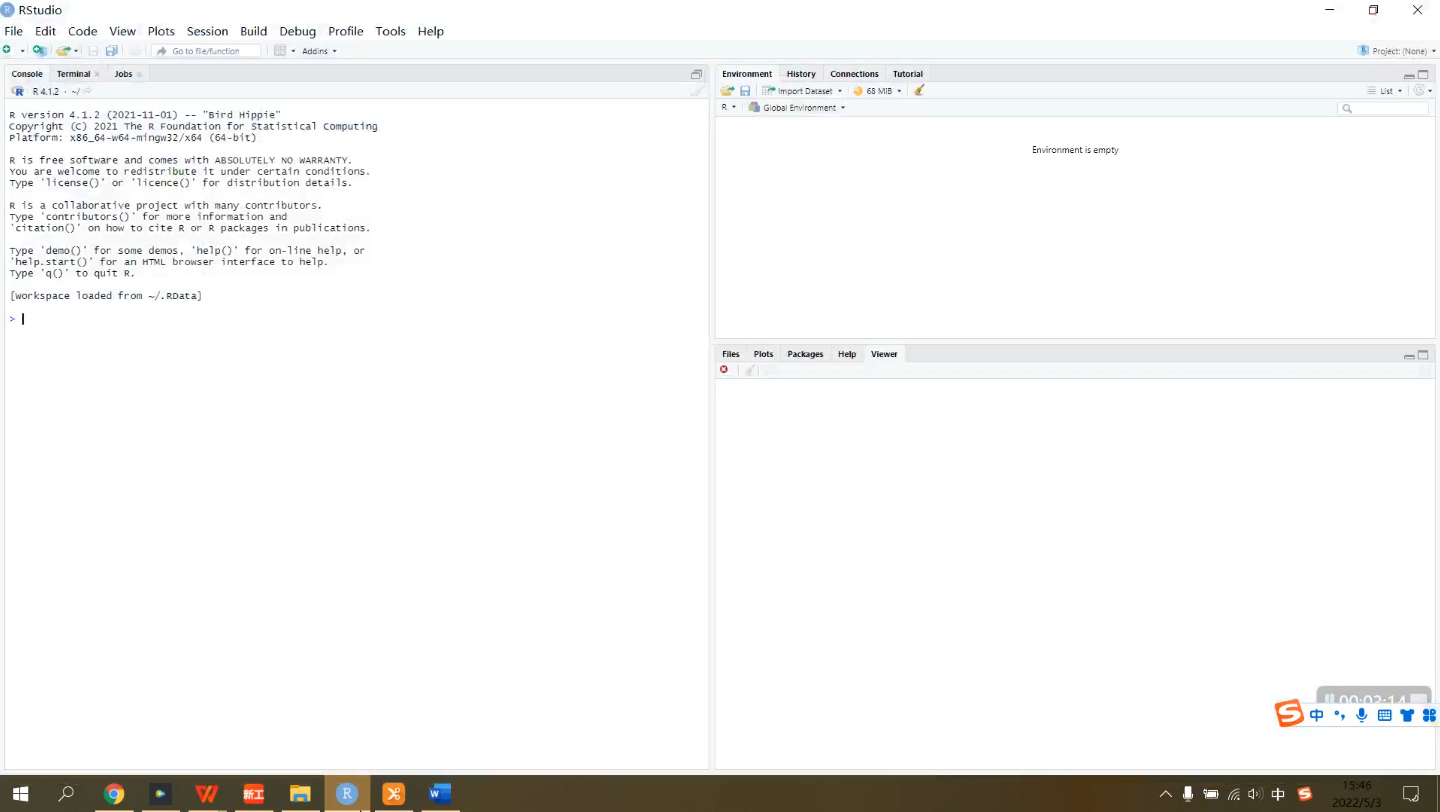Screen dimensions: 1440x812
Task: Click the Go to file/function field
Action: click(x=207, y=51)
